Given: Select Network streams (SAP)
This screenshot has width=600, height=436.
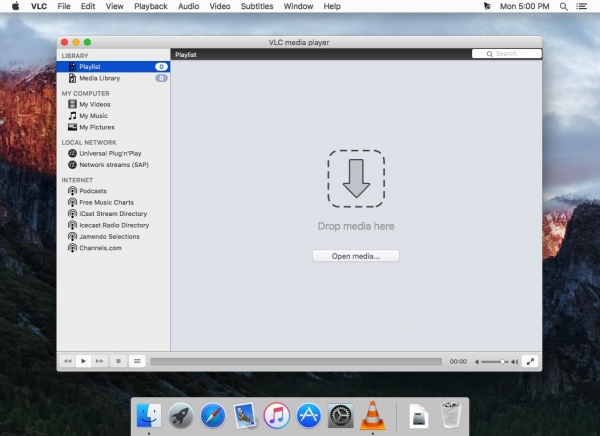Looking at the screenshot, I should click(113, 165).
